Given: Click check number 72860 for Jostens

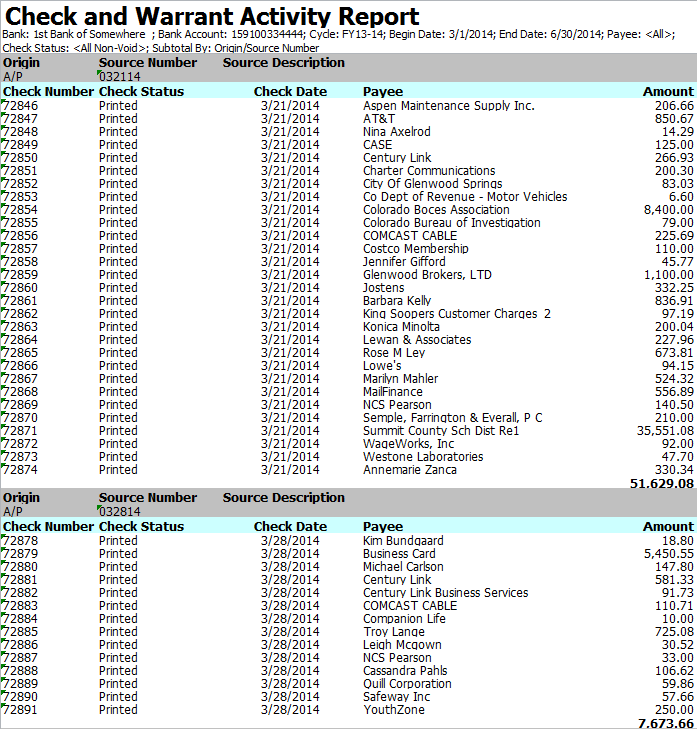Looking at the screenshot, I should click(20, 288).
